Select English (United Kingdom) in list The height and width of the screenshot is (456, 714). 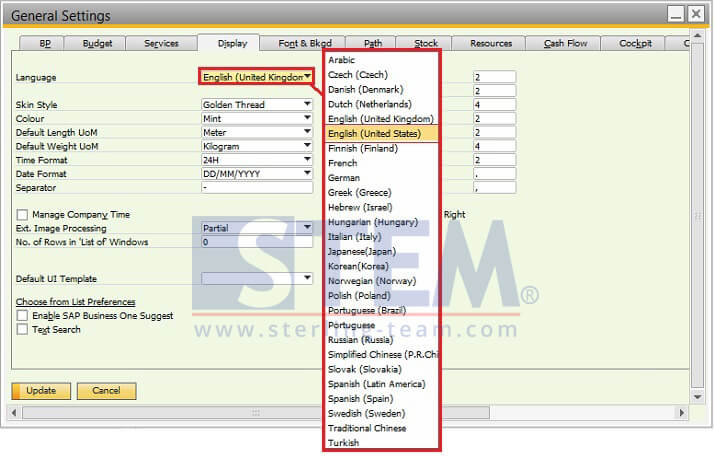(x=382, y=119)
